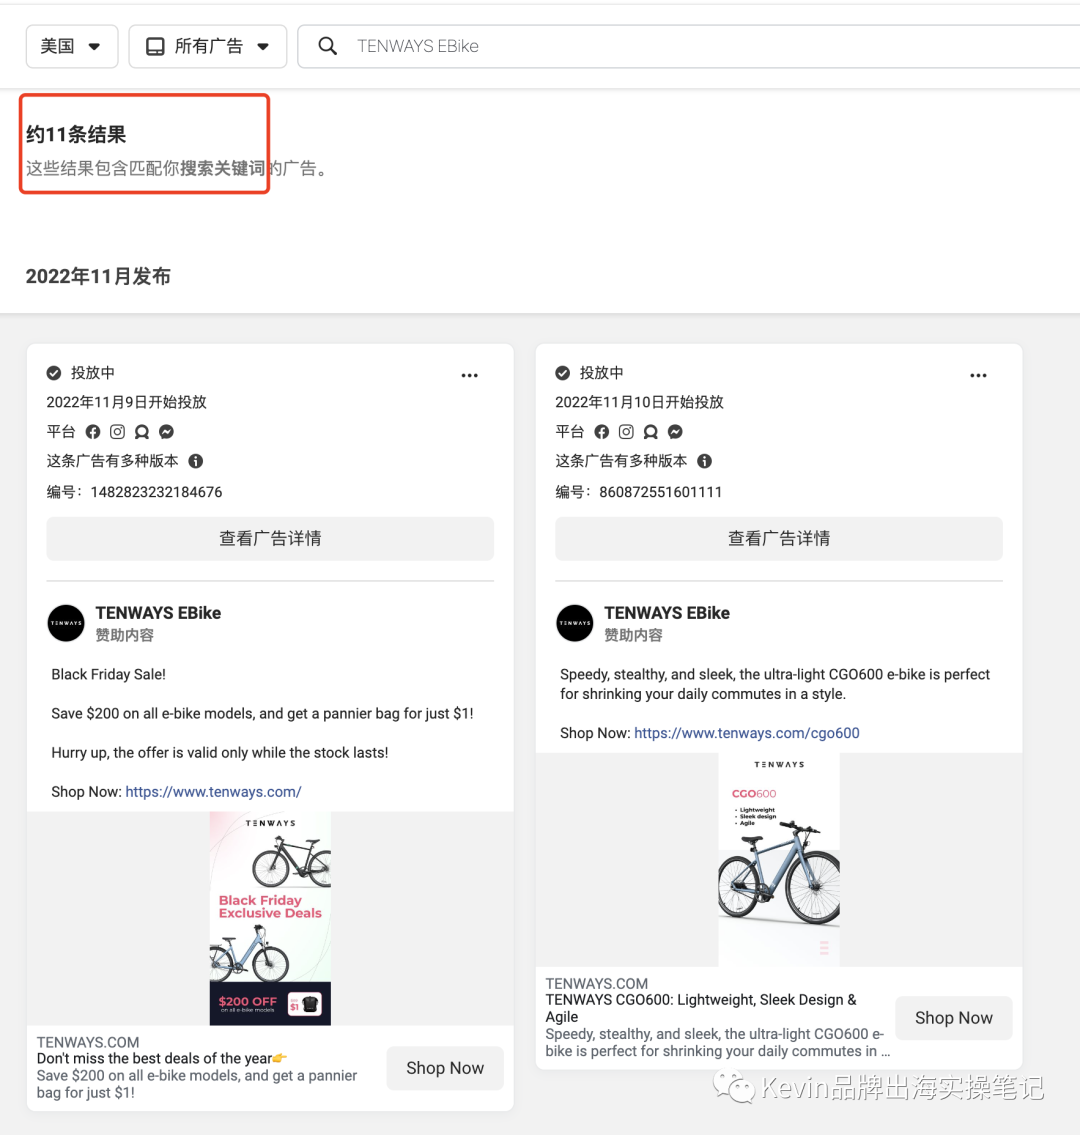1080x1135 pixels.
Task: Open the 所有广告 ad category dropdown
Action: (x=208, y=46)
